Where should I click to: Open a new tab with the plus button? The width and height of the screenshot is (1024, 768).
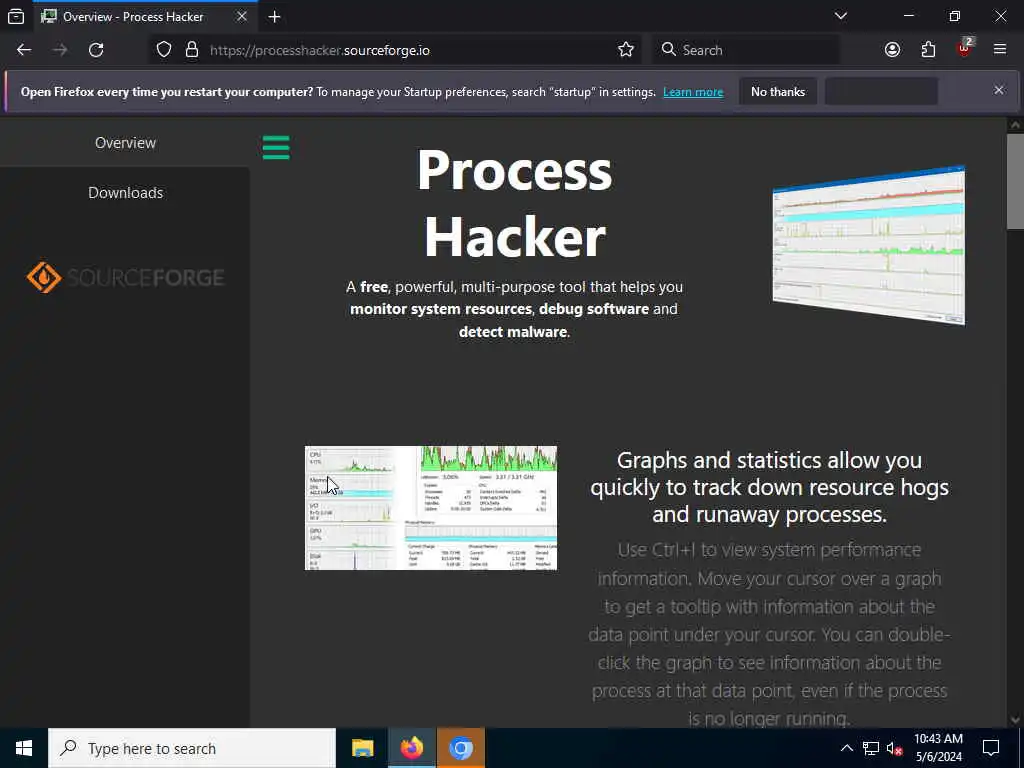pyautogui.click(x=275, y=17)
